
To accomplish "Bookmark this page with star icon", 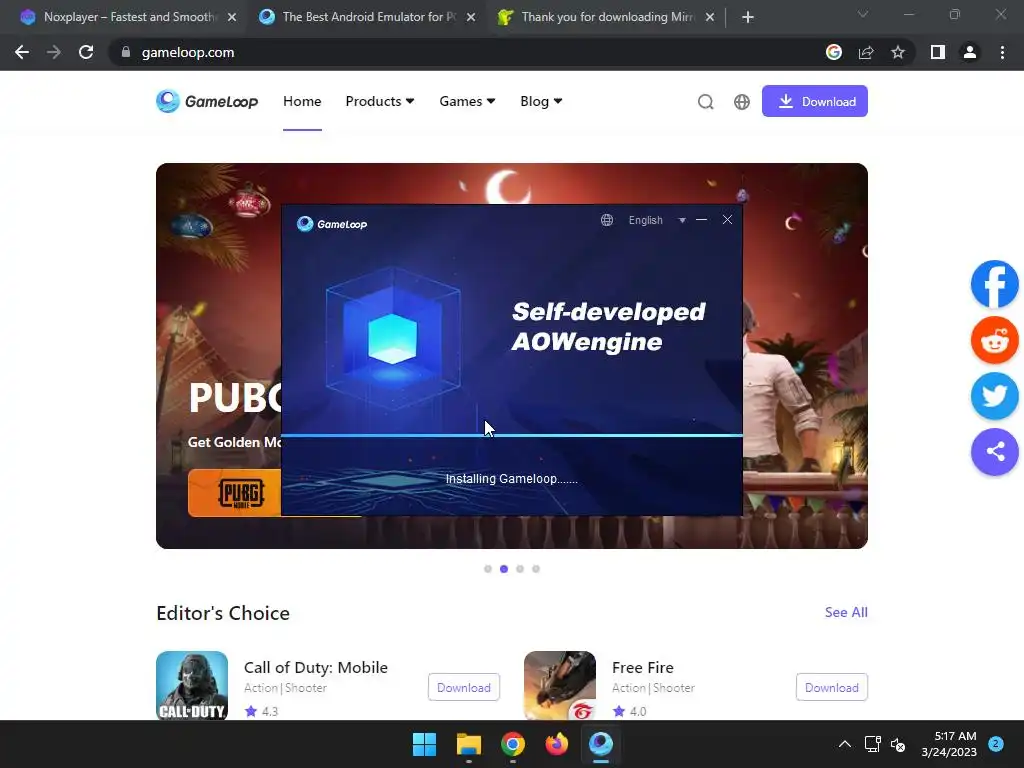I will (898, 52).
